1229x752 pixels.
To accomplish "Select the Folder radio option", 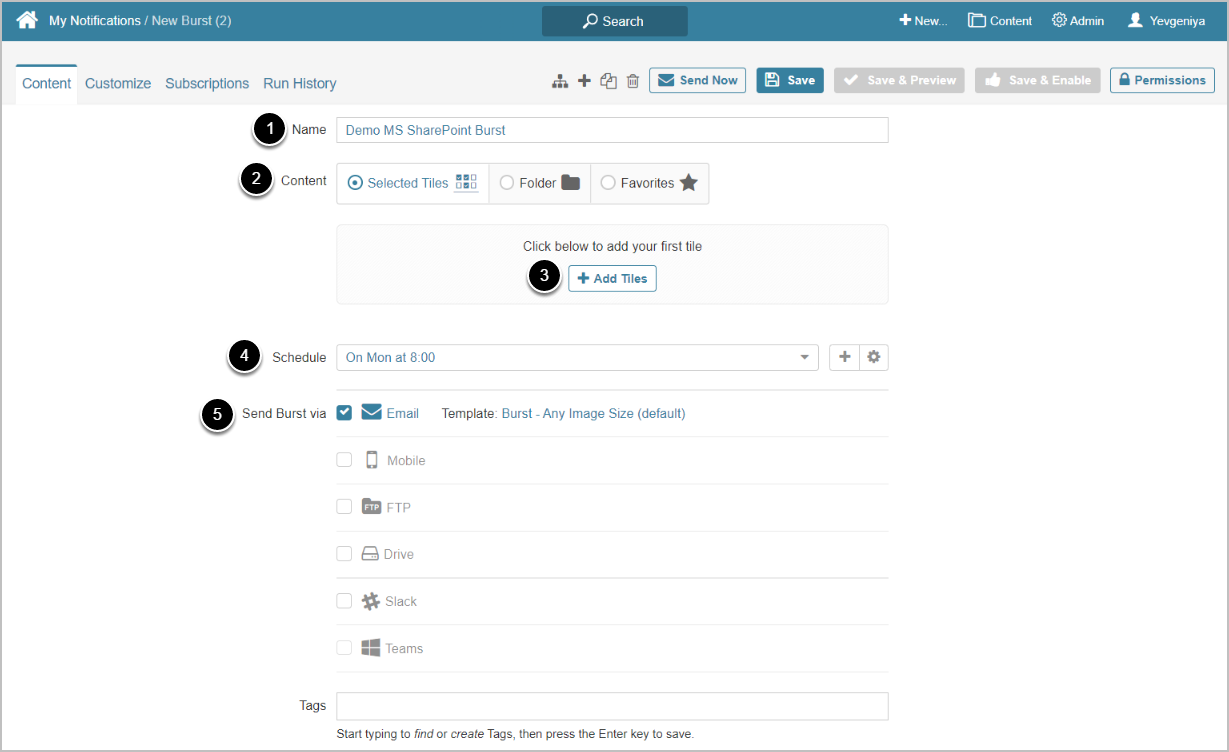I will [507, 183].
